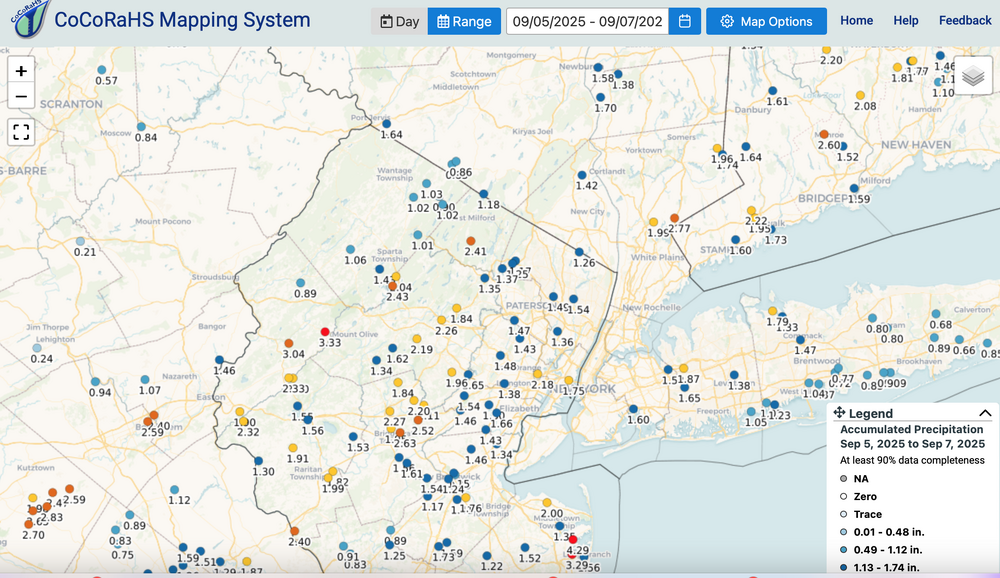Click the At least 90% data completeness text
The height and width of the screenshot is (578, 1000).
coord(912,460)
